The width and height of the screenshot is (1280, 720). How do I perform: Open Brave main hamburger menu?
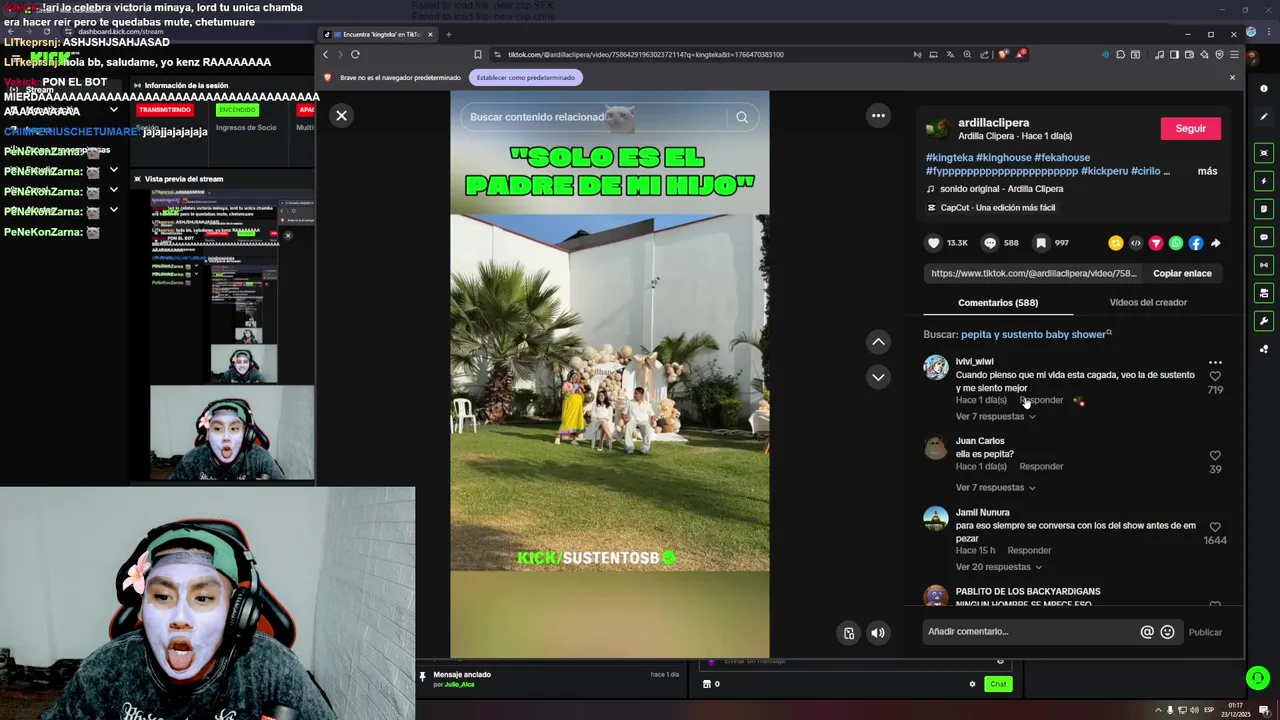click(x=1235, y=54)
